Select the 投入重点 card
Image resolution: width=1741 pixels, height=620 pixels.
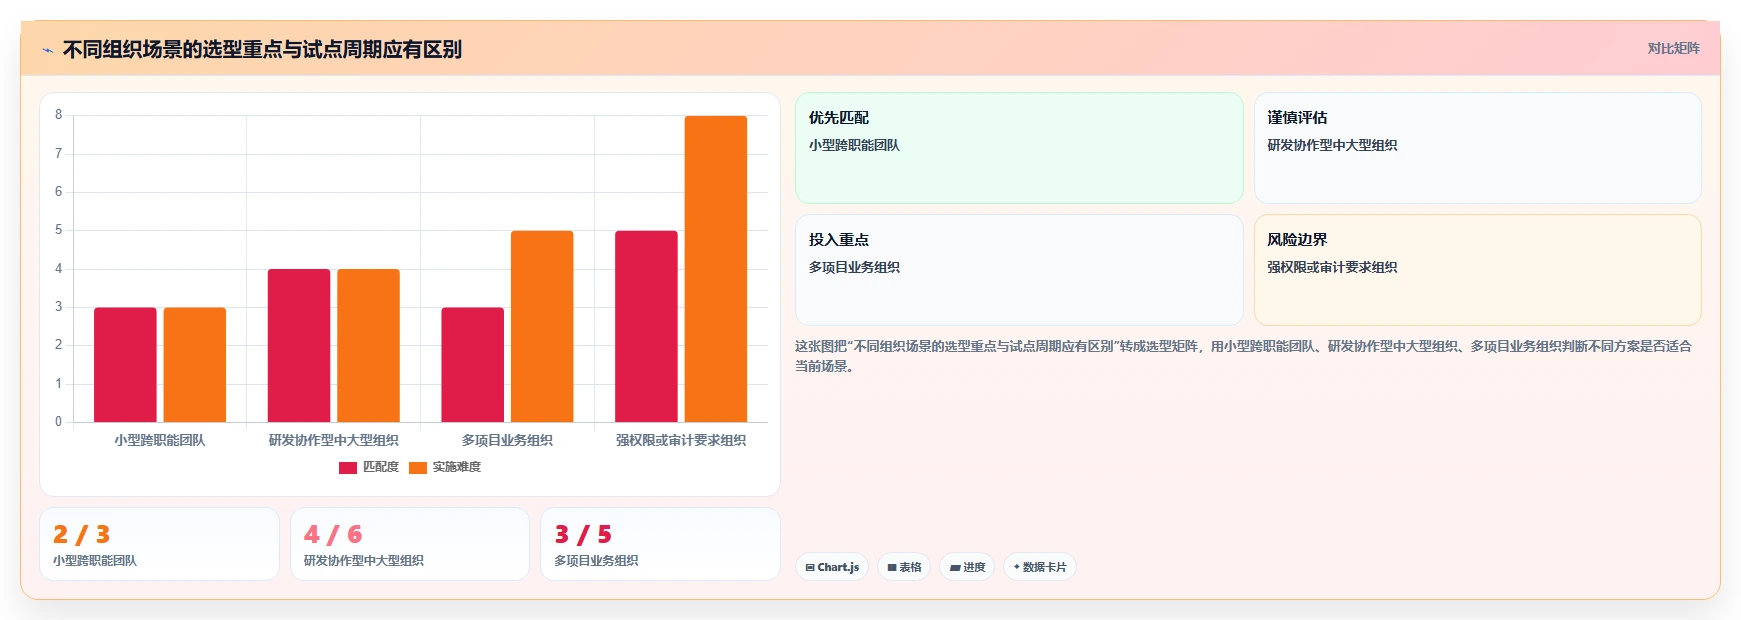1019,270
